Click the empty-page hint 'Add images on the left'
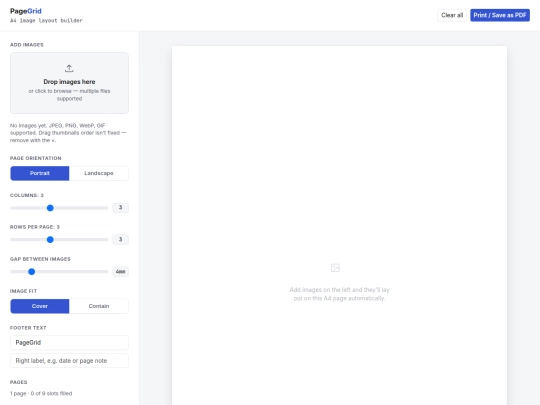The image size is (540, 405). tap(339, 294)
